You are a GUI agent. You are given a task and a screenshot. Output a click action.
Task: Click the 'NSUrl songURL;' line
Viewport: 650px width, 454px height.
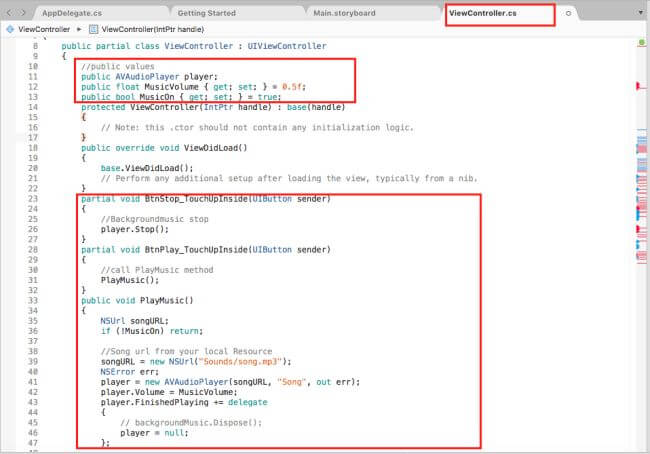click(135, 321)
